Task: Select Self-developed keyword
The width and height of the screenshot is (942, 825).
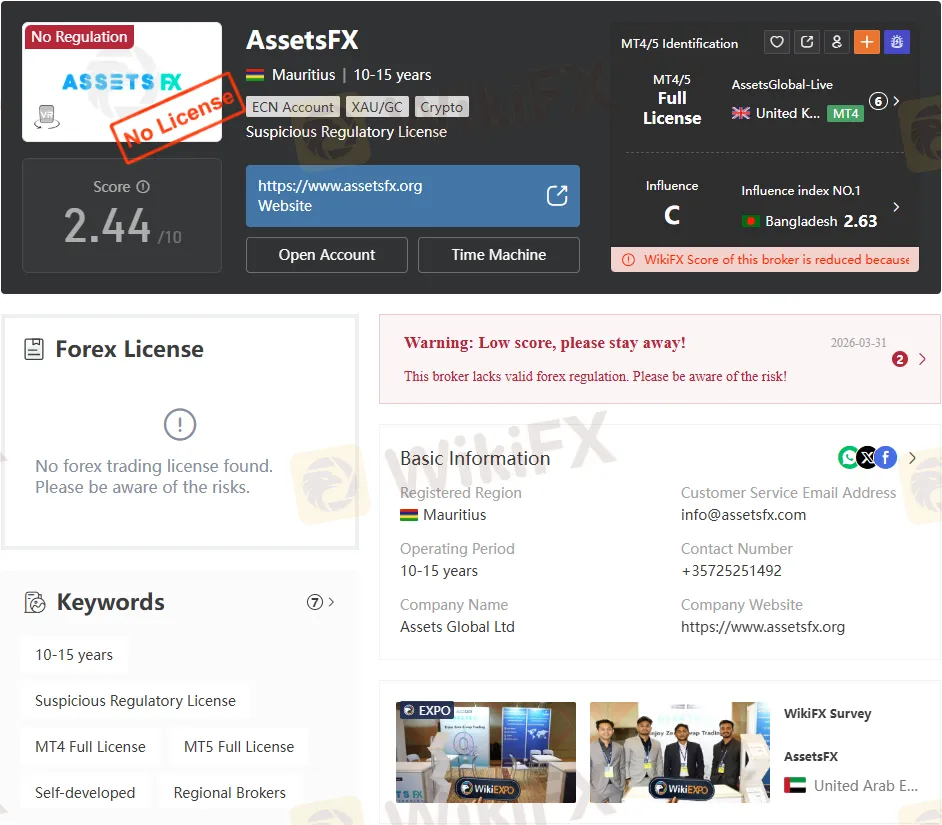Action: point(85,793)
